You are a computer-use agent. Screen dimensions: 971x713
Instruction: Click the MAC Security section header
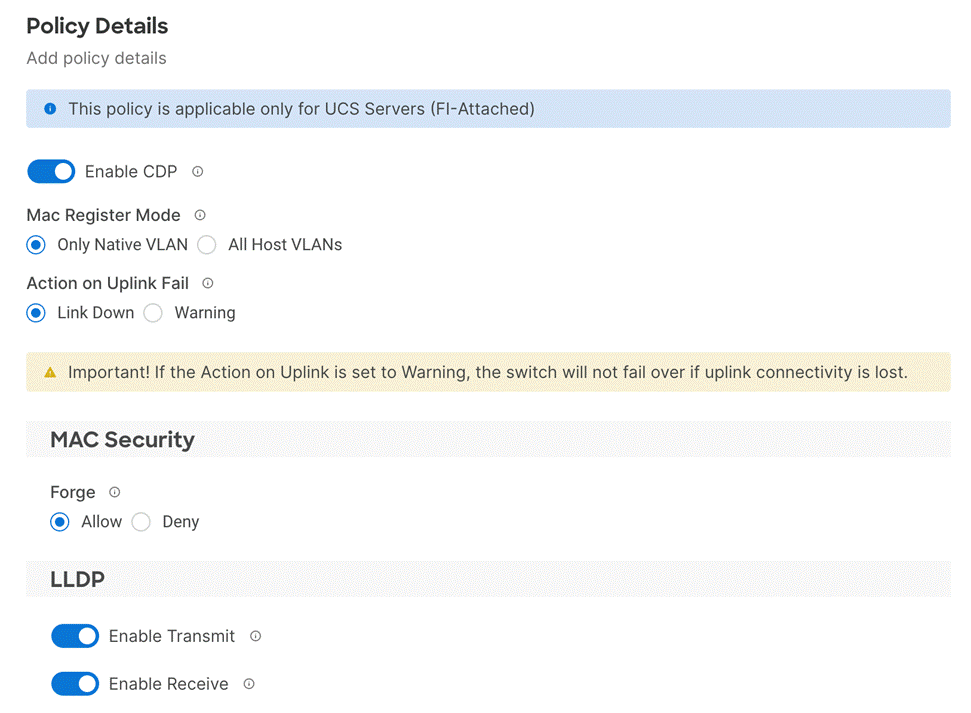point(122,440)
